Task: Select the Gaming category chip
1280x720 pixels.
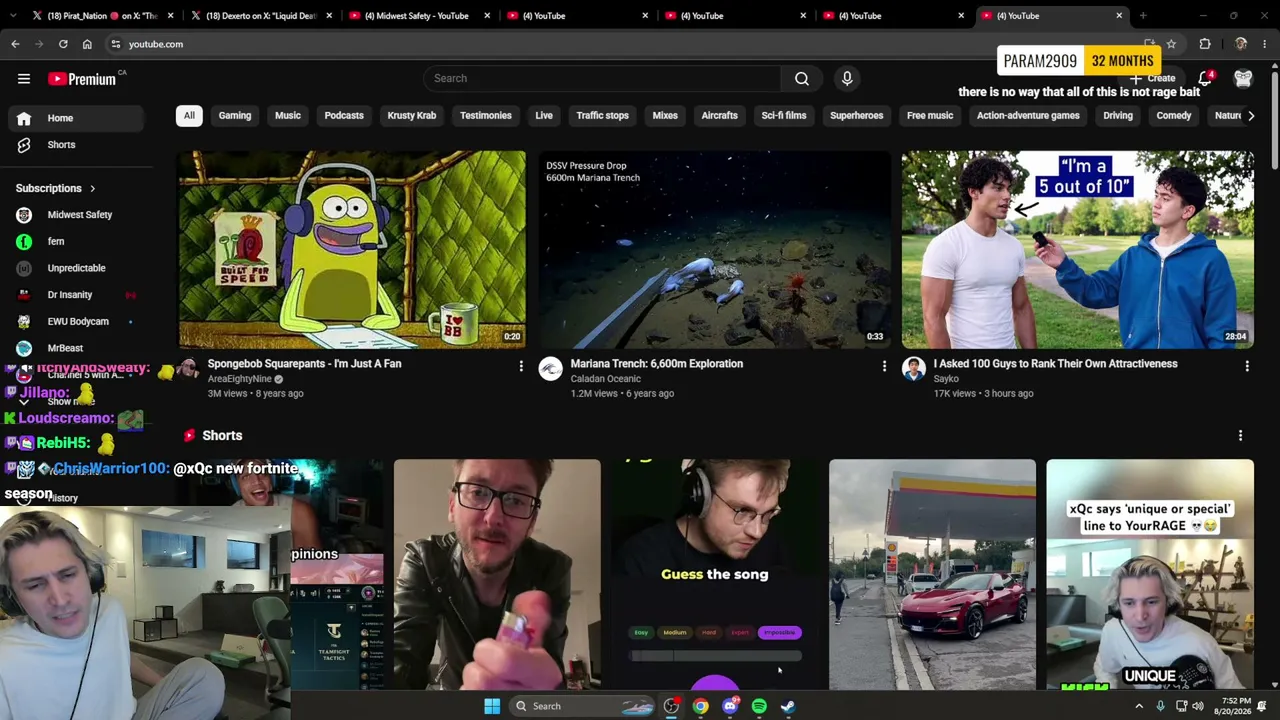Action: 235,116
